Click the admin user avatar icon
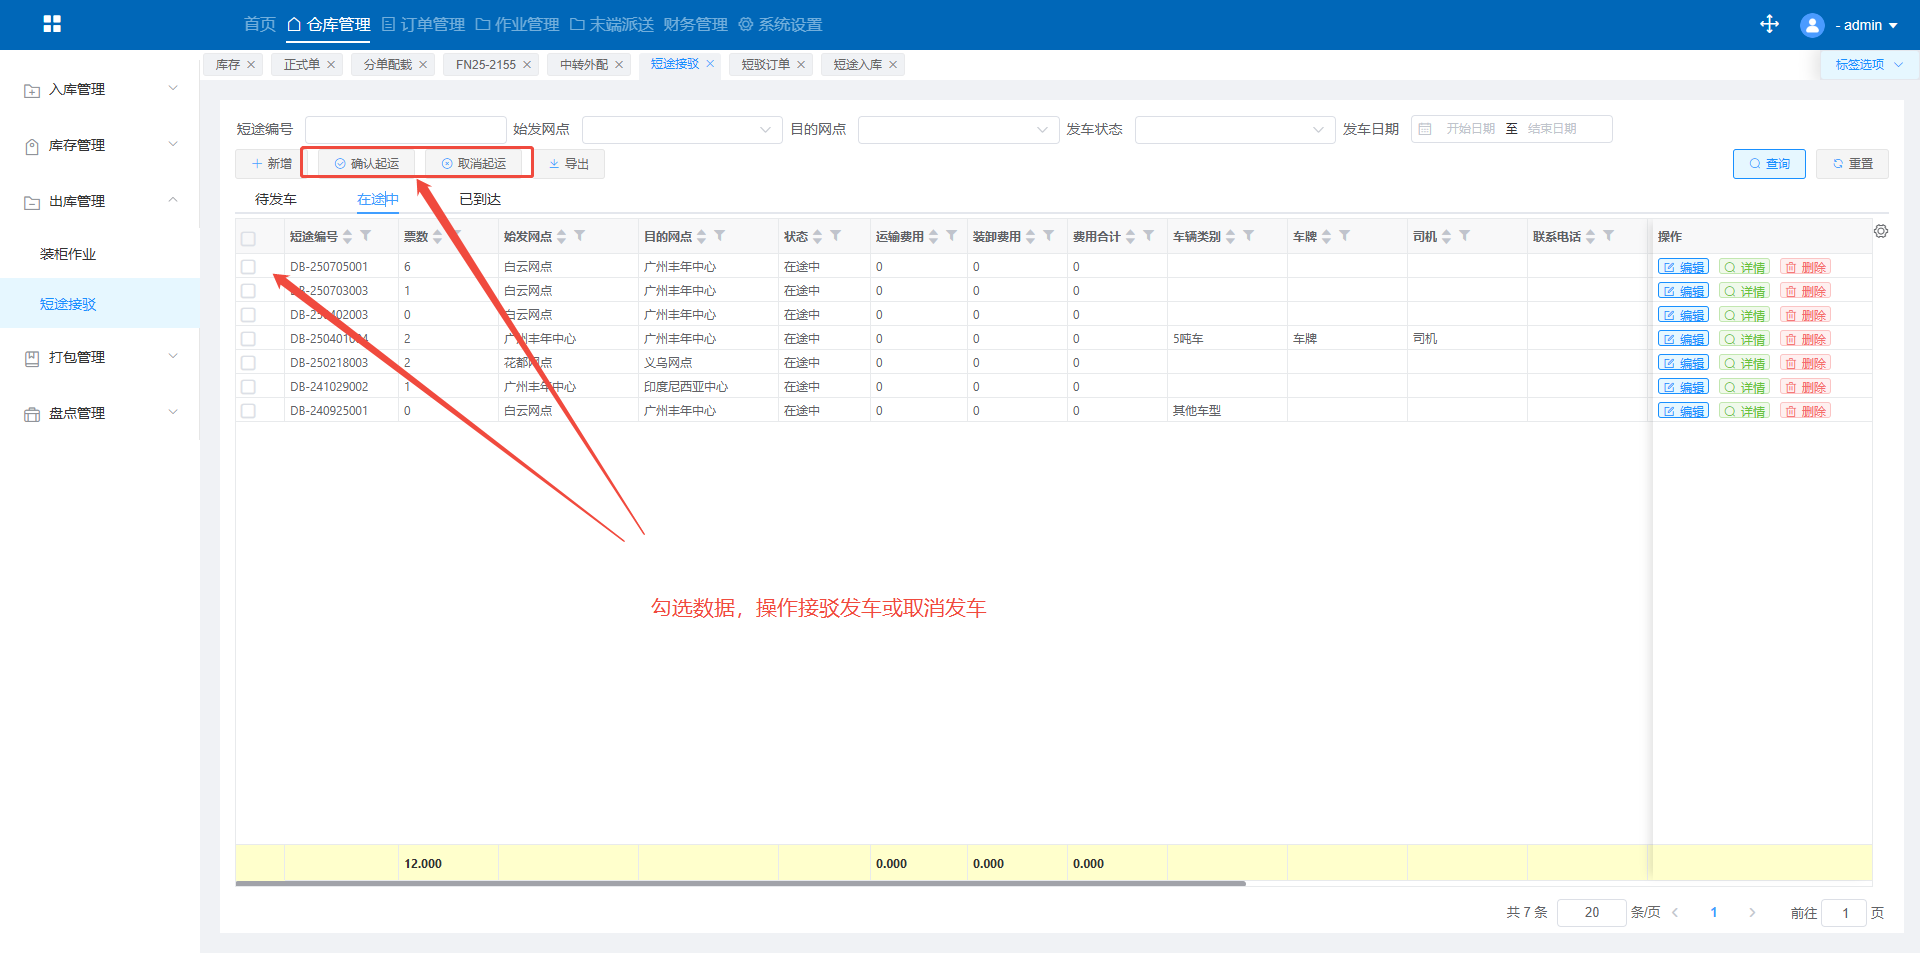Image resolution: width=1920 pixels, height=953 pixels. pos(1811,25)
